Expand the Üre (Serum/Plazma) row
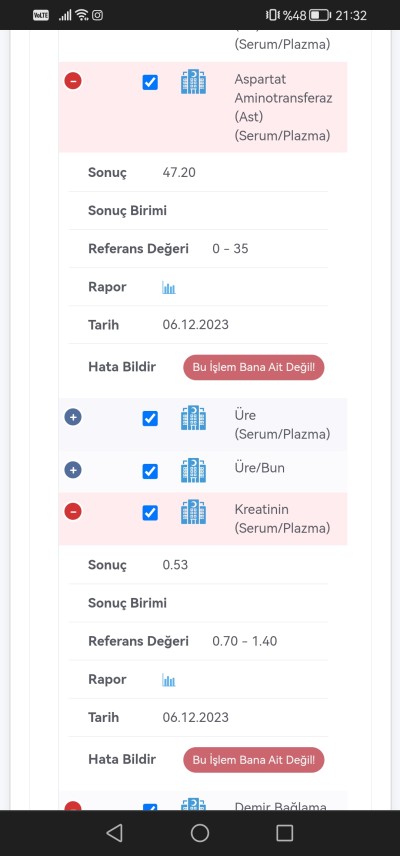The width and height of the screenshot is (400, 856). [73, 418]
